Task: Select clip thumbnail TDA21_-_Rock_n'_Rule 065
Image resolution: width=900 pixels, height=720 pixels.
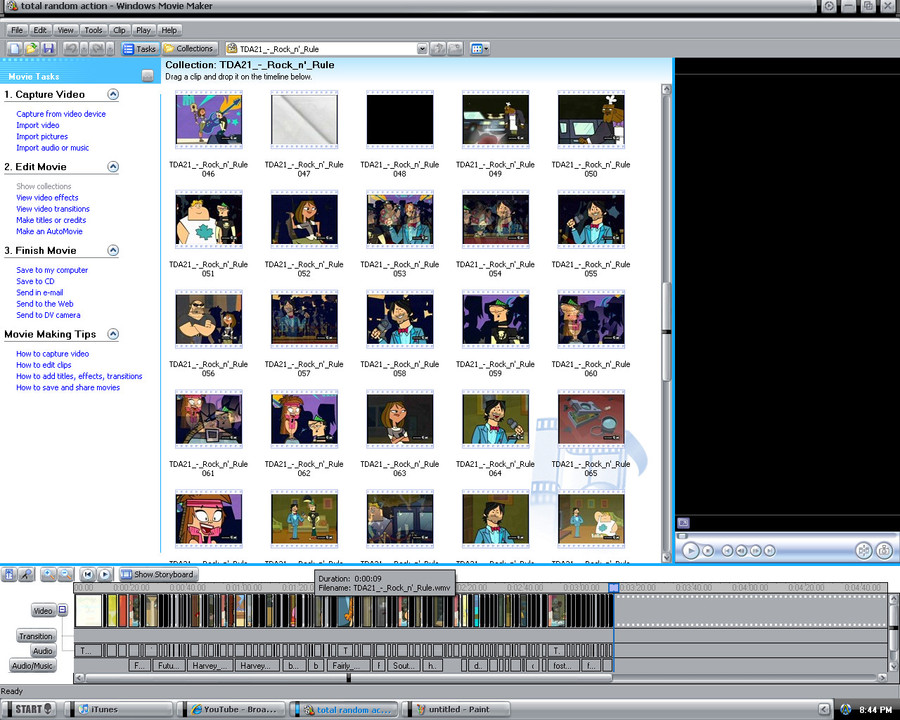Action: click(x=591, y=419)
